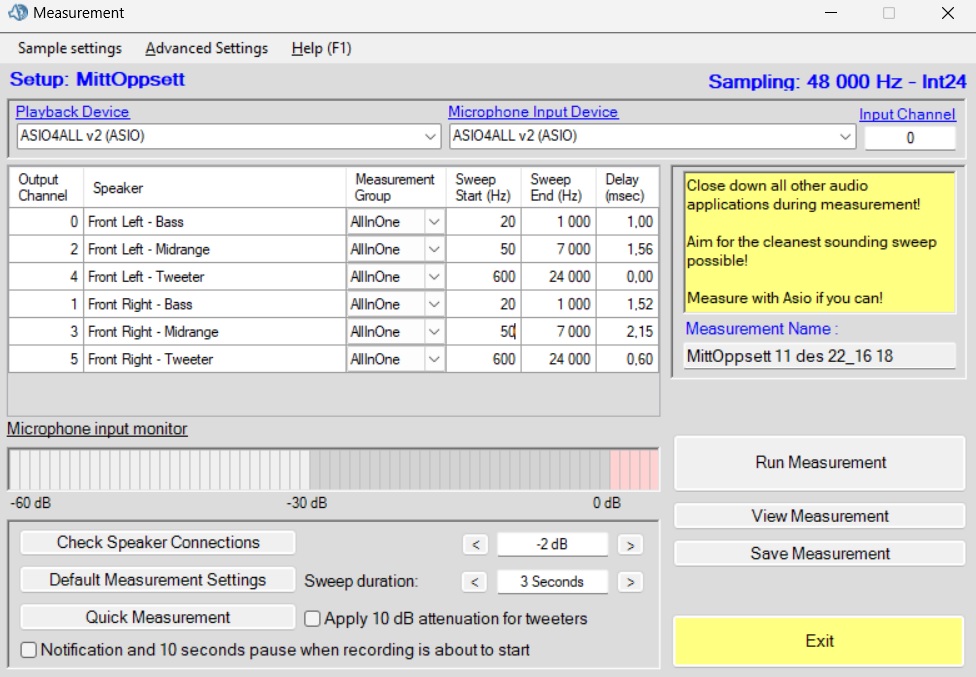Screen dimensions: 976x677
Task: Click Check Speaker Connections button
Action: coord(158,542)
